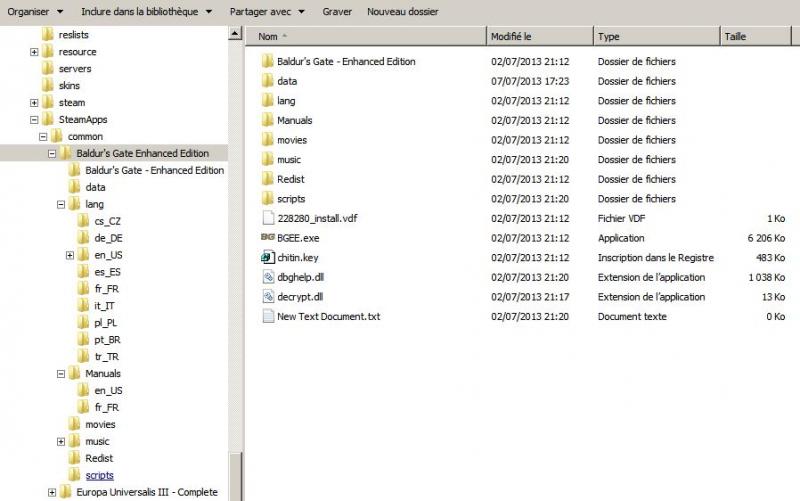Collapse the SteamApps folder in tree
This screenshot has width=800, height=501.
click(x=34, y=119)
